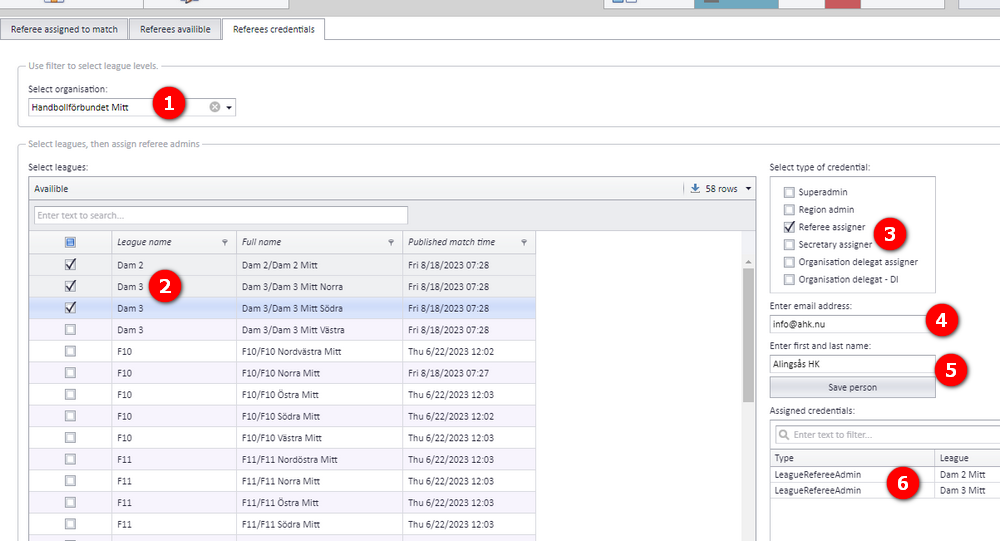Screen dimensions: 1000x541
Task: Open the League name column filter icon
Action: [224, 242]
